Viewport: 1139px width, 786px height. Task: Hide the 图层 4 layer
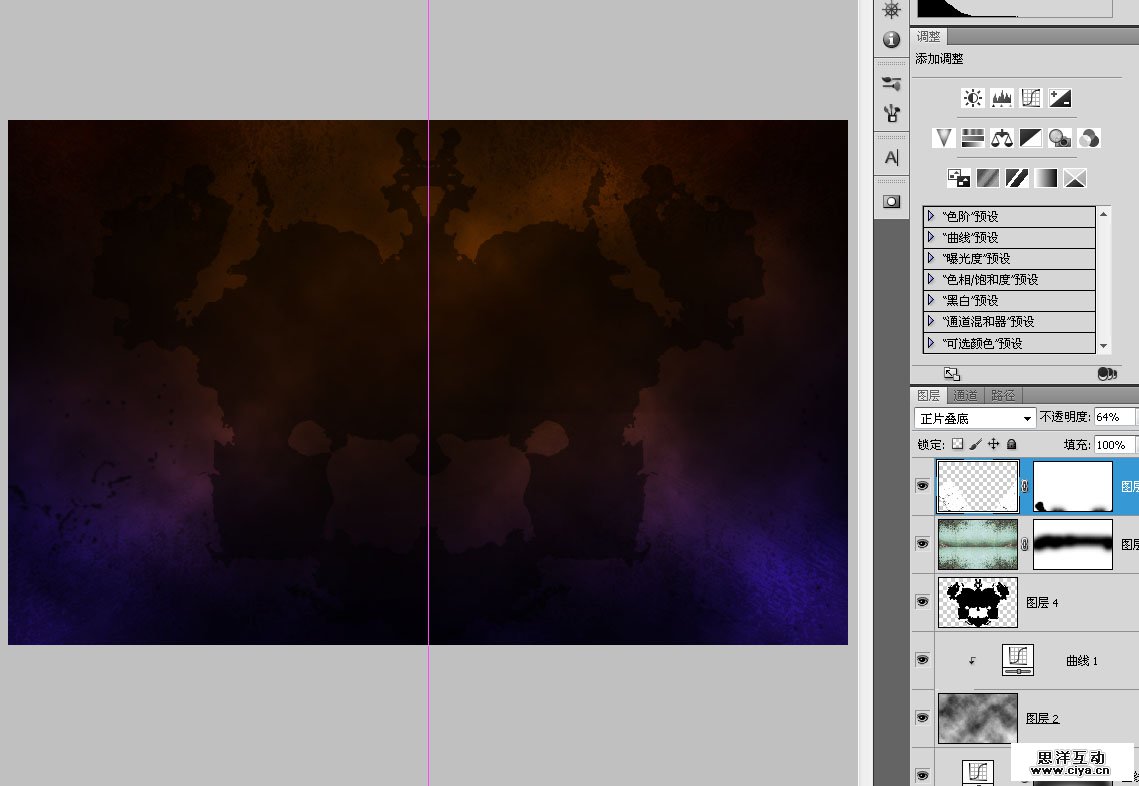coord(922,602)
